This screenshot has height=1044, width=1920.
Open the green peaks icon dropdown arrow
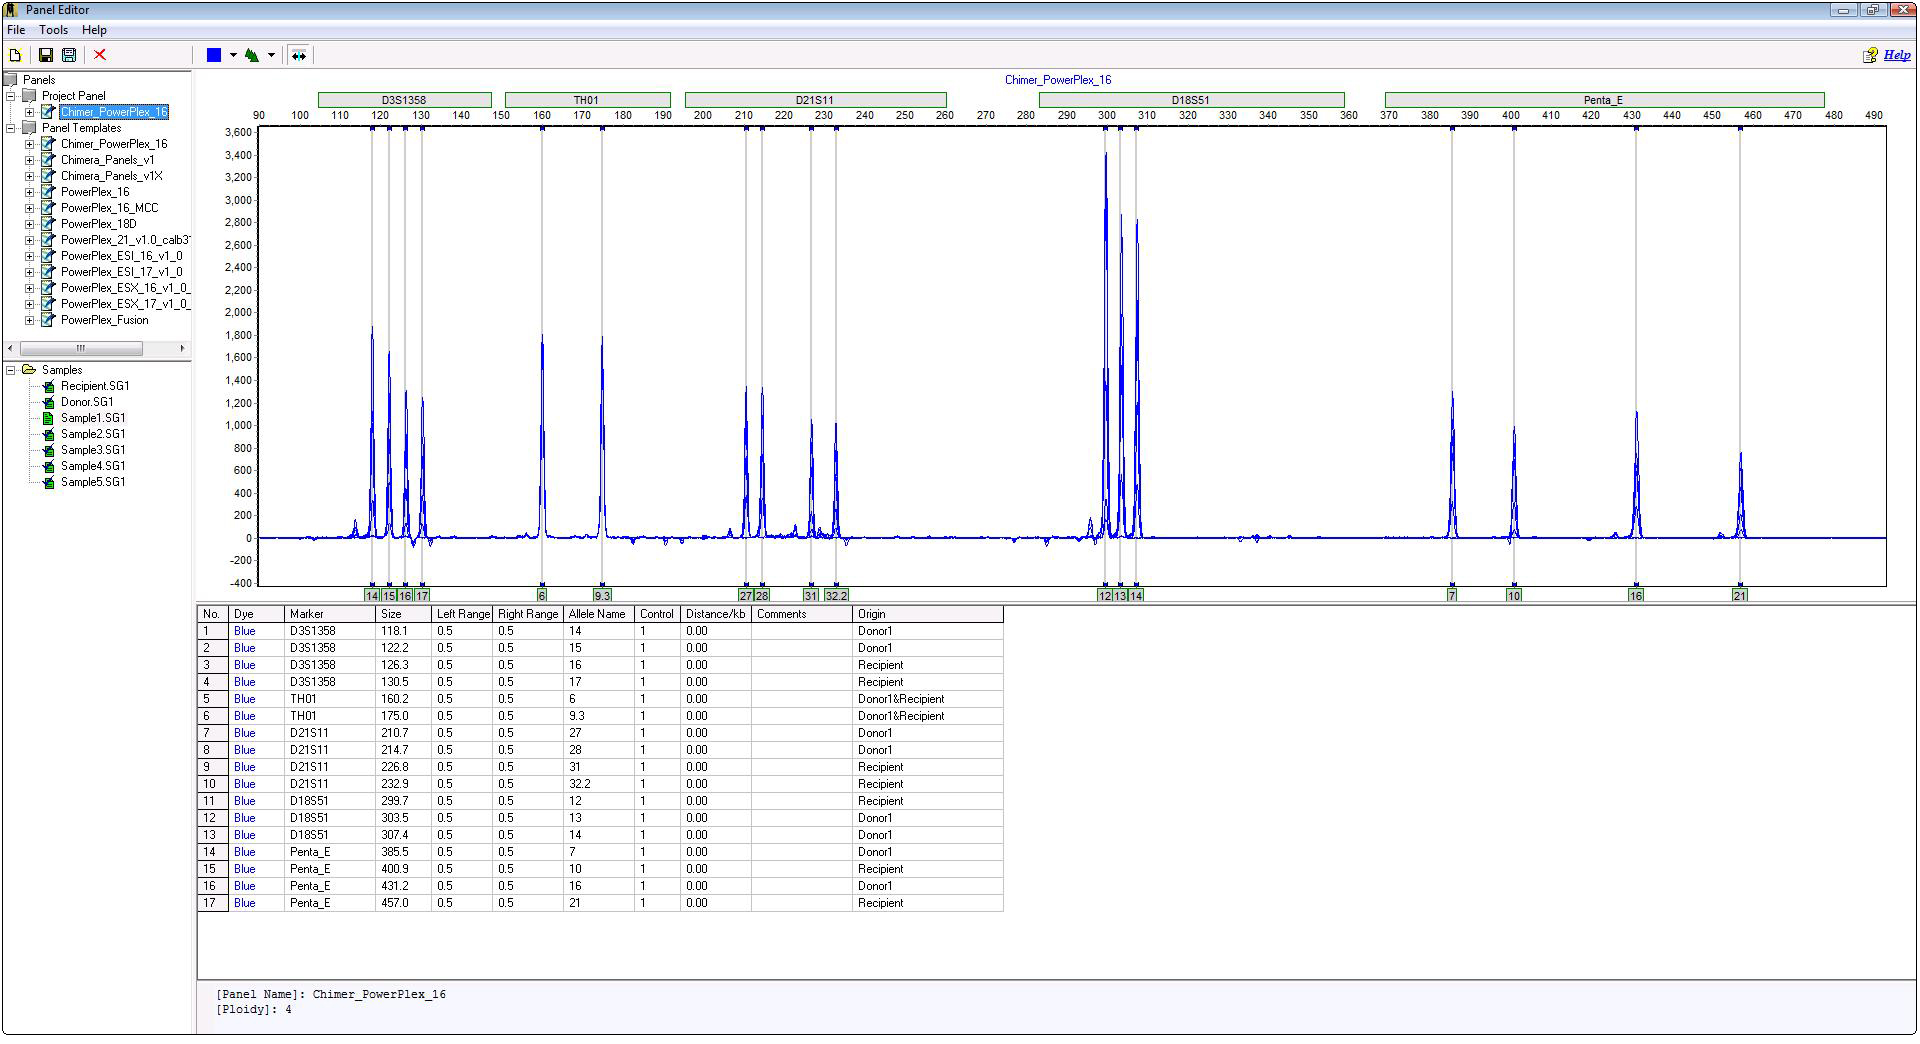(x=271, y=55)
